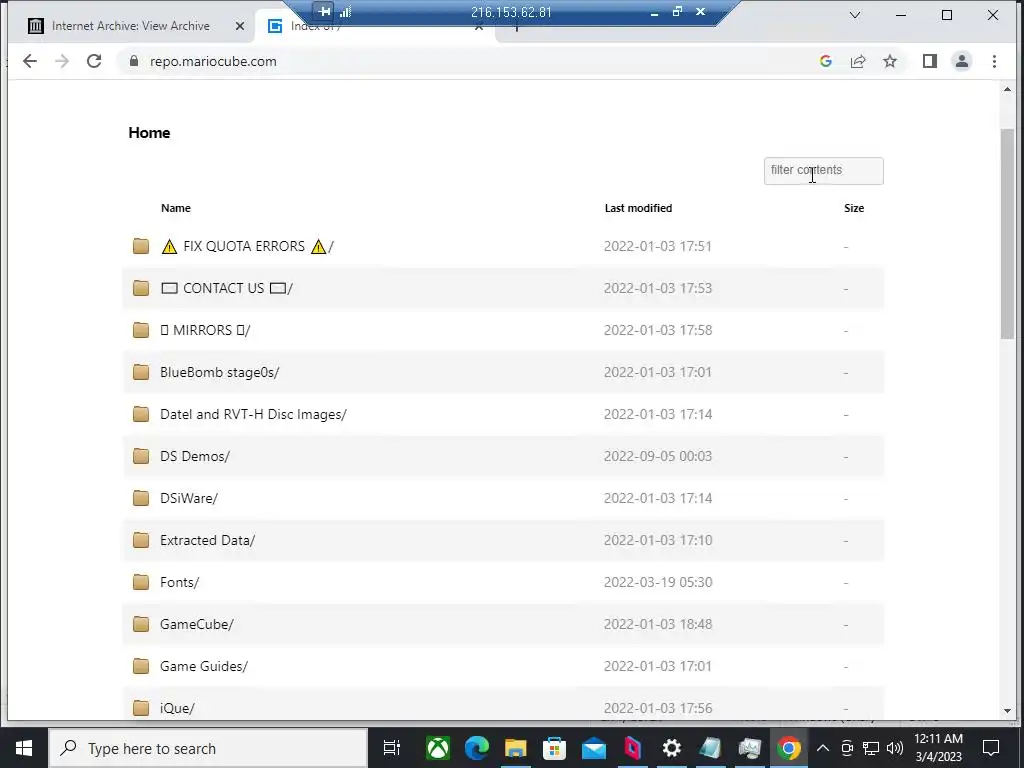Open the DS Demos/ link
The width and height of the screenshot is (1024, 768).
coord(195,456)
